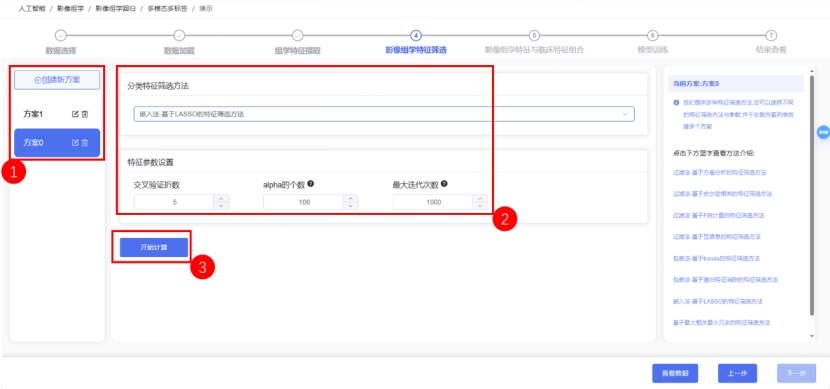Screen dimensions: 830x389
Task: Click scrollbar down arrow in right panel
Action: 812,336
